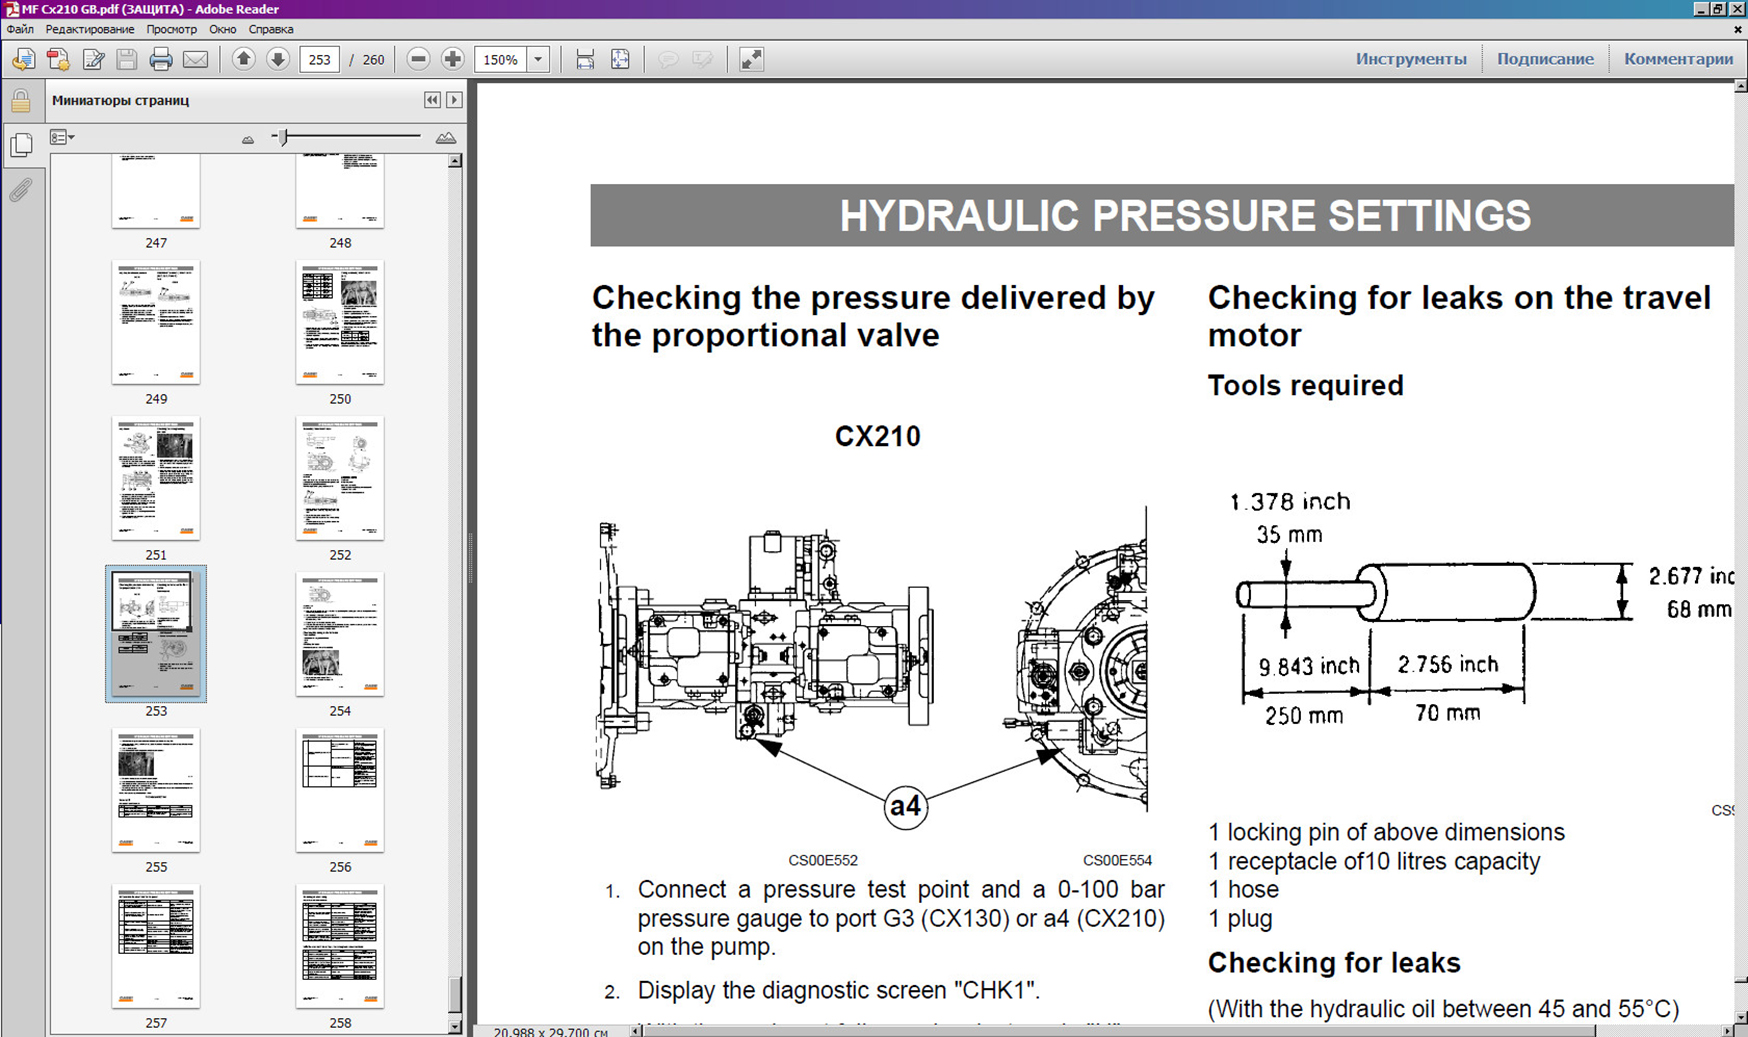Open the 150% zoom level dropdown
Viewport: 1748px width, 1037px height.
pyautogui.click(x=538, y=60)
